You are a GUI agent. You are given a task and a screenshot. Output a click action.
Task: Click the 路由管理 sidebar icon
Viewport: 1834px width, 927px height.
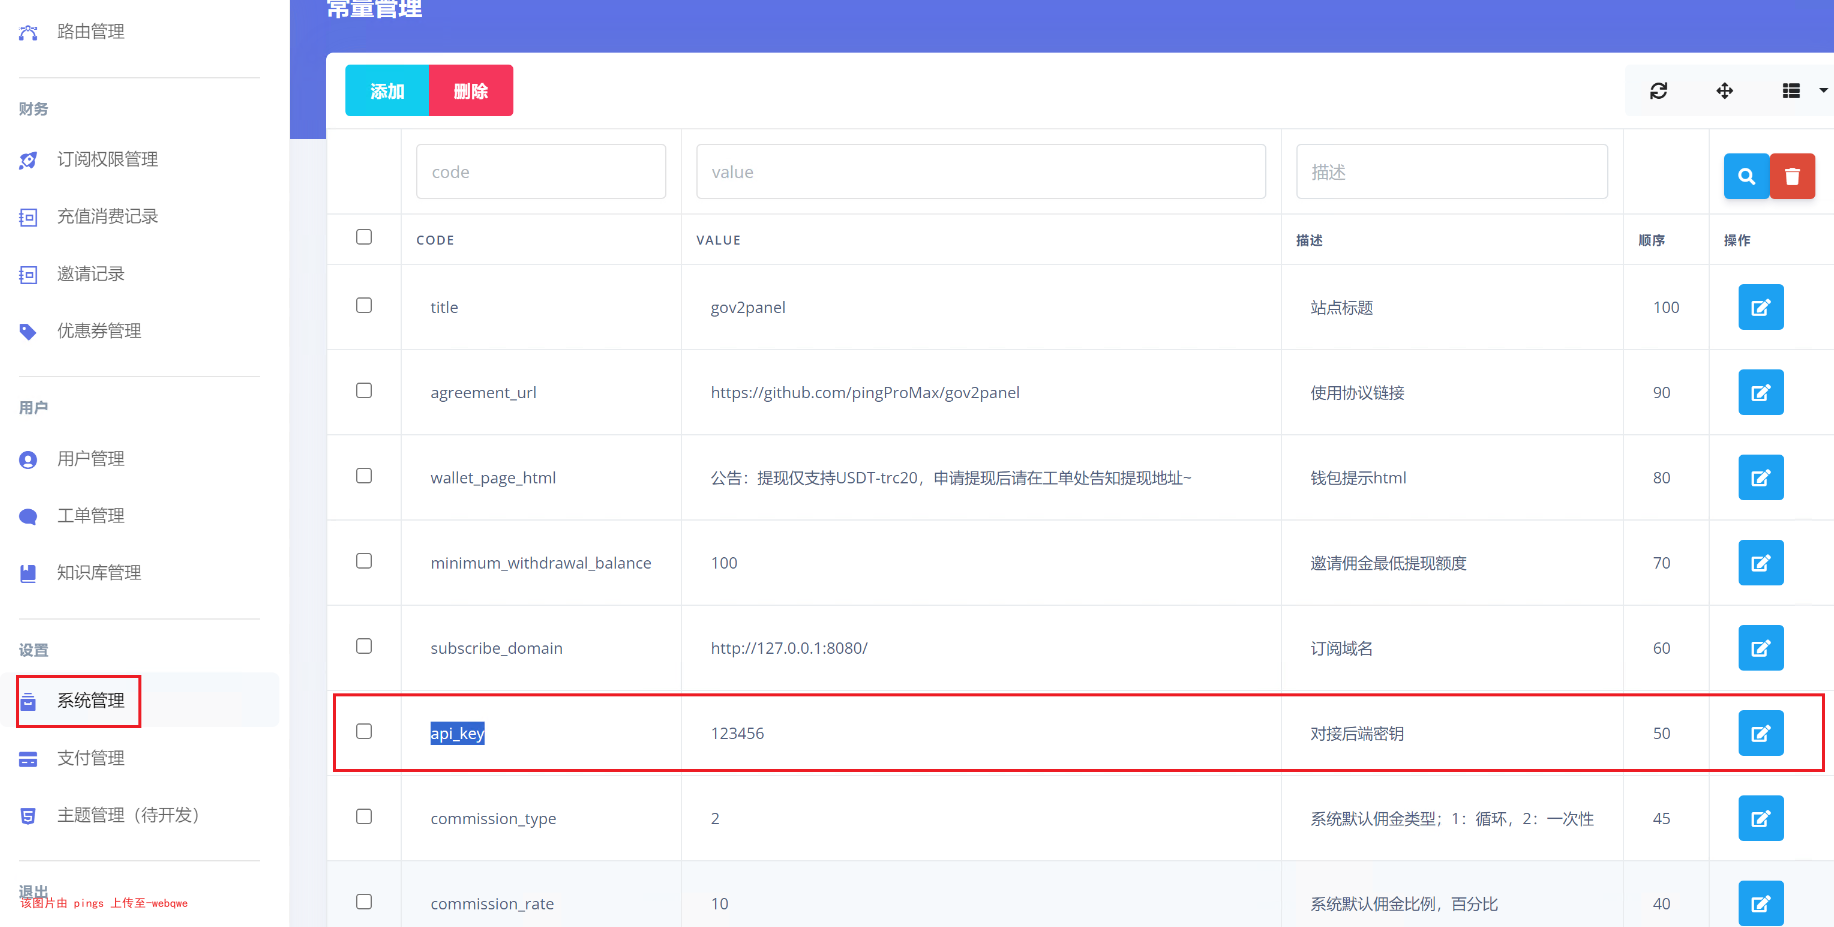click(28, 32)
